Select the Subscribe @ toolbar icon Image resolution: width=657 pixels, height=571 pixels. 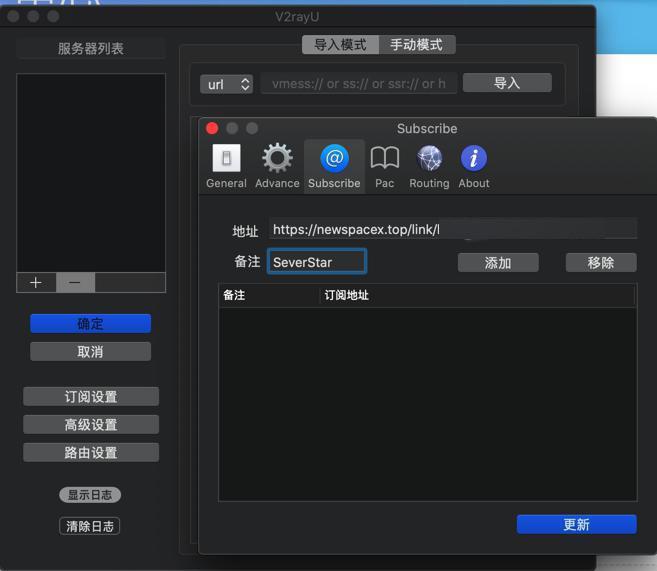(x=334, y=166)
